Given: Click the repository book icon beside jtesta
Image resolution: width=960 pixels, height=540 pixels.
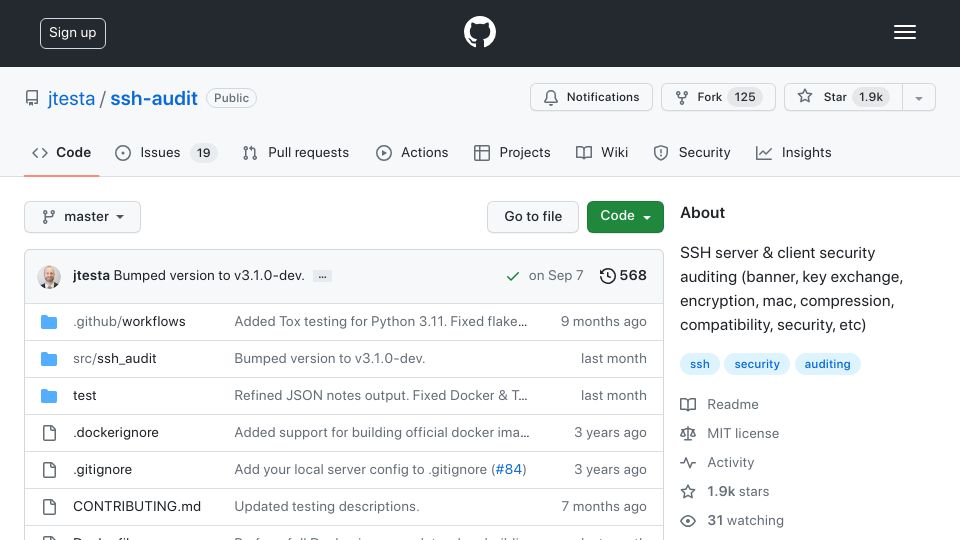Looking at the screenshot, I should [32, 98].
